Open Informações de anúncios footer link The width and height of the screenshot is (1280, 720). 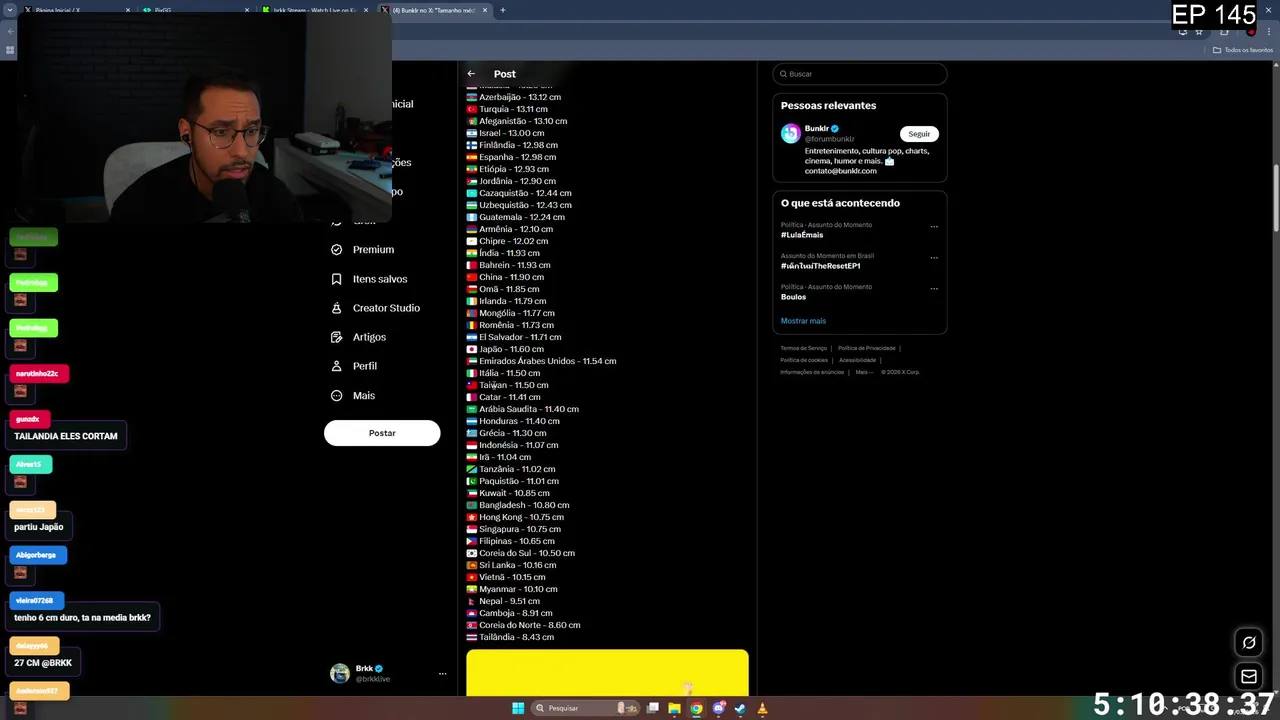point(812,372)
